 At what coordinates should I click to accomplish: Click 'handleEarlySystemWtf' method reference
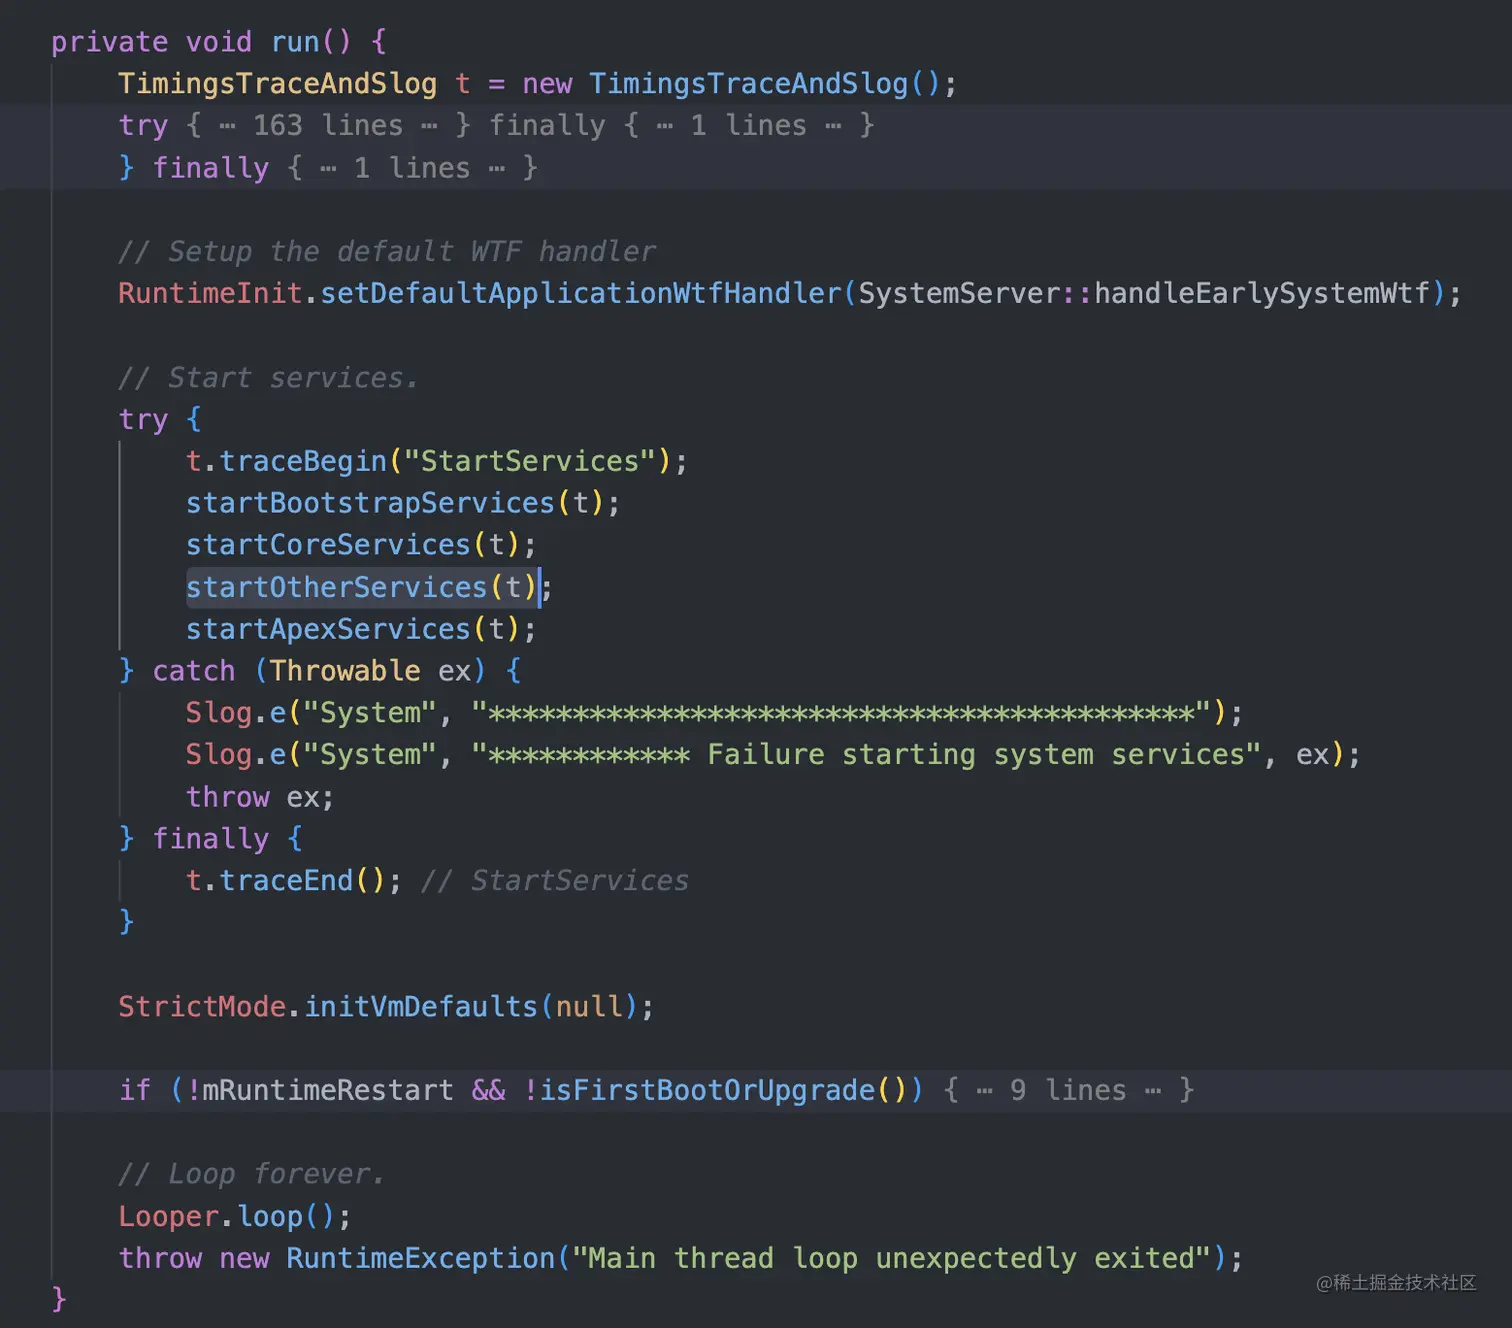[x=1262, y=293]
